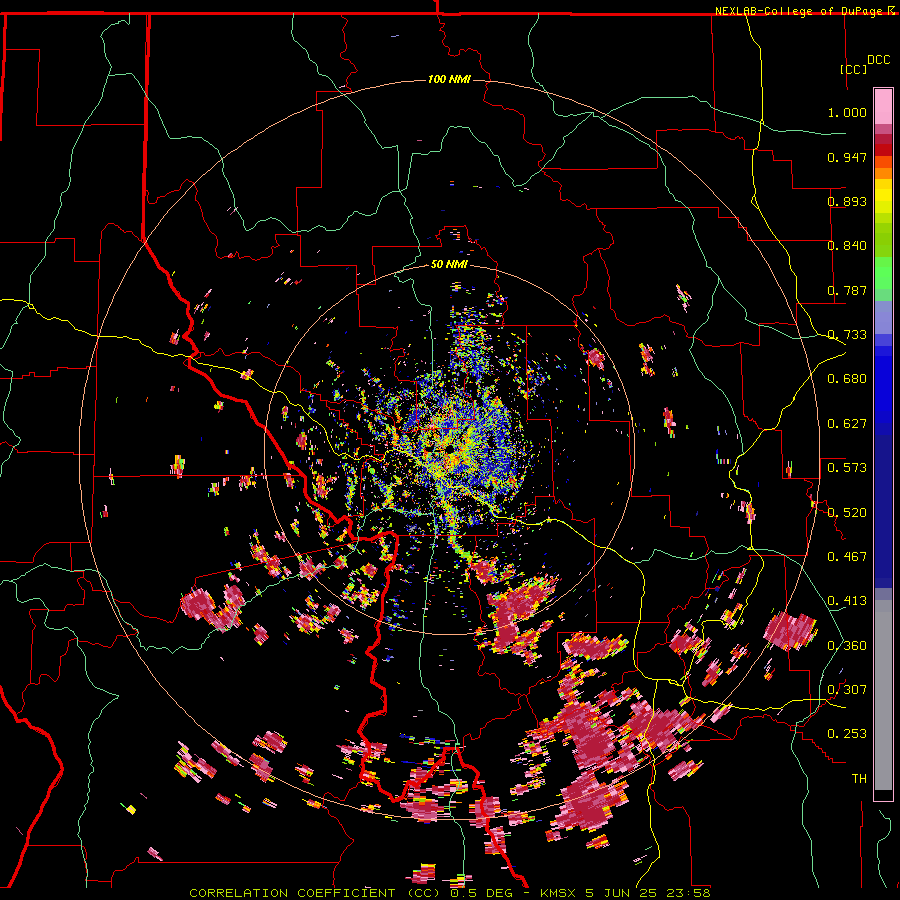Click the 0.680 scale value
Screen dimensions: 900x900
click(847, 379)
